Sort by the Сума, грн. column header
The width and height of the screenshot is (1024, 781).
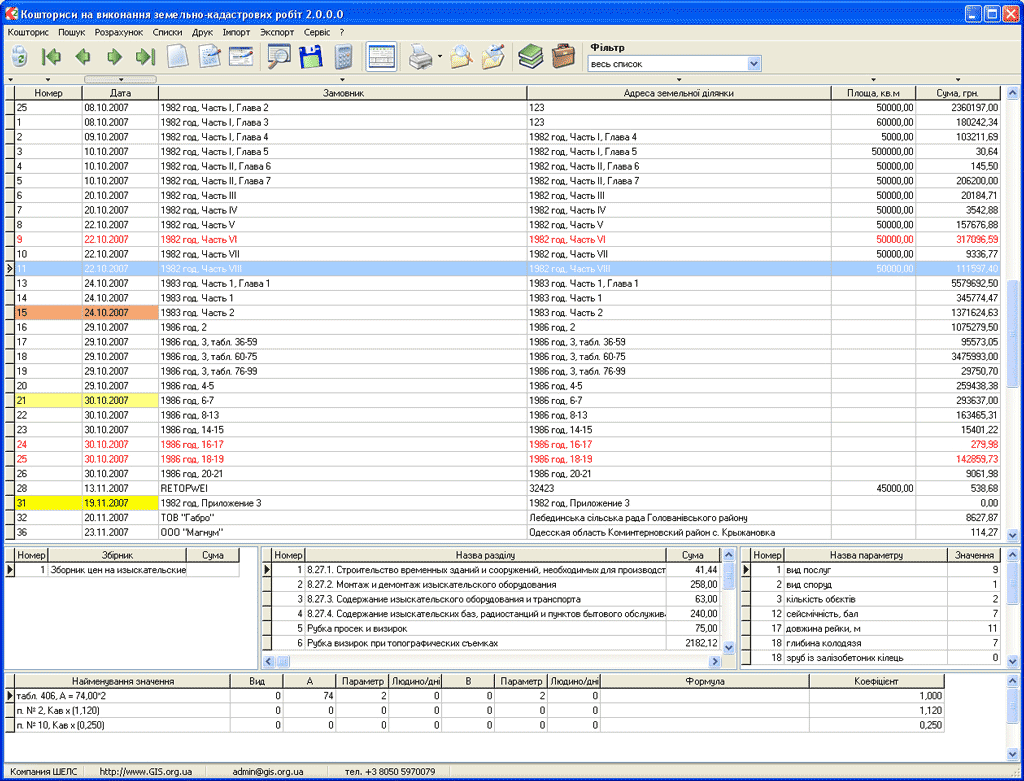[x=958, y=93]
